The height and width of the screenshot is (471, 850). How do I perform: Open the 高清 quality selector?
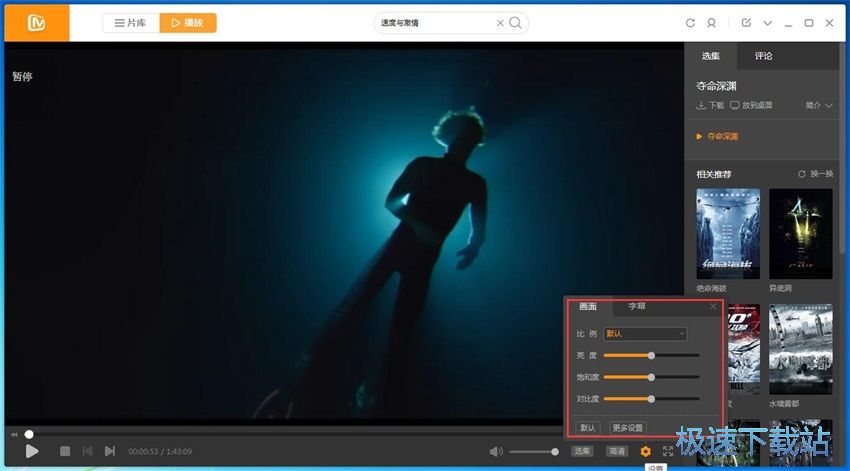pos(617,451)
